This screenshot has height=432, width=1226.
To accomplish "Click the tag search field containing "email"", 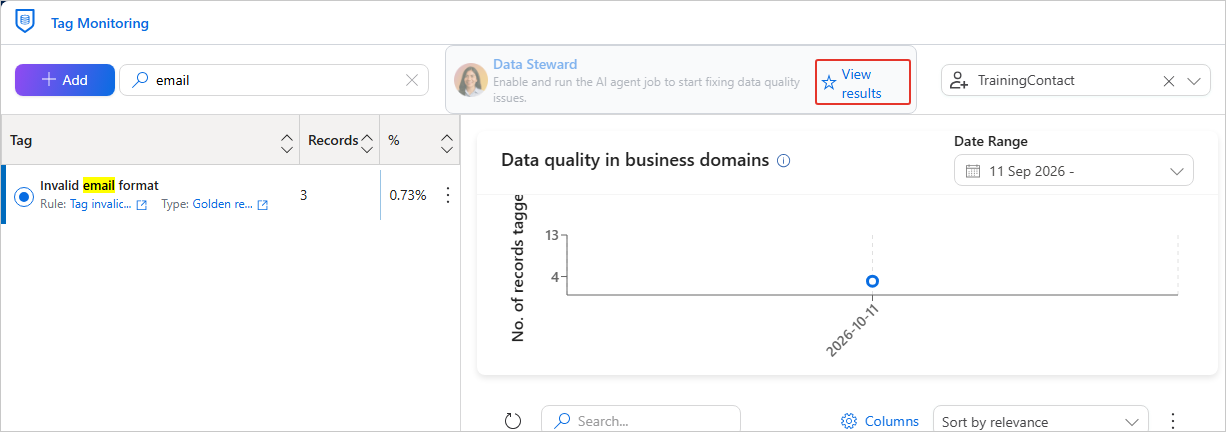I will [x=274, y=80].
